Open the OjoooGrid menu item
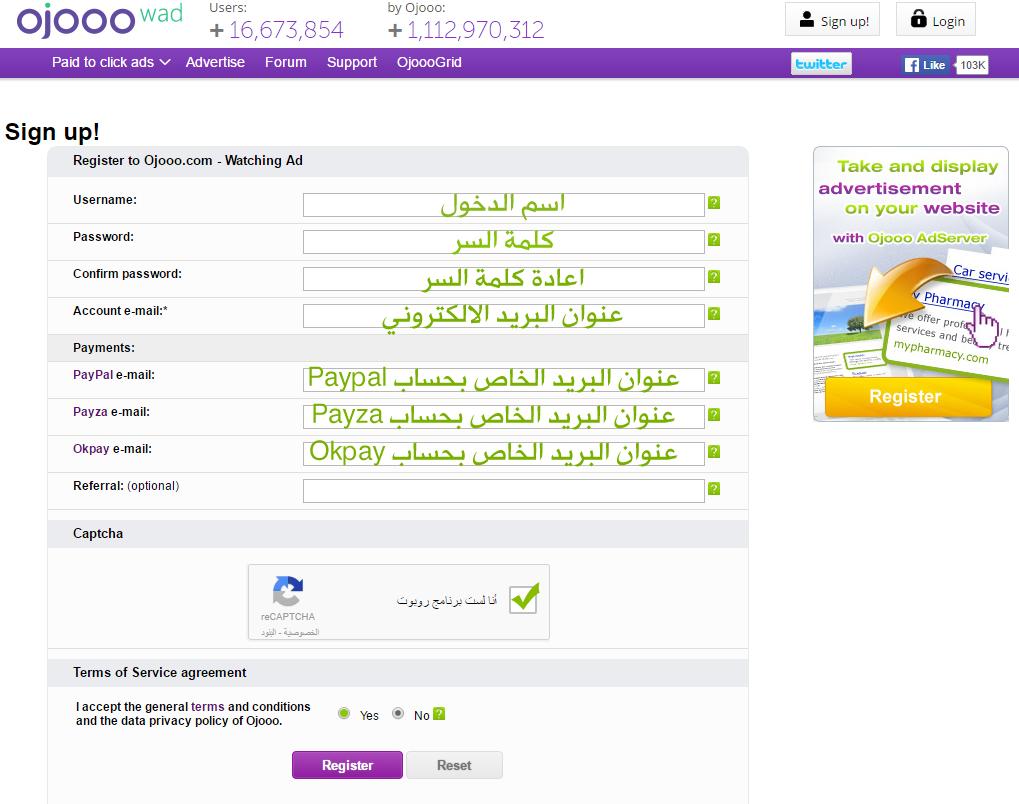Image resolution: width=1019 pixels, height=804 pixels. click(429, 62)
